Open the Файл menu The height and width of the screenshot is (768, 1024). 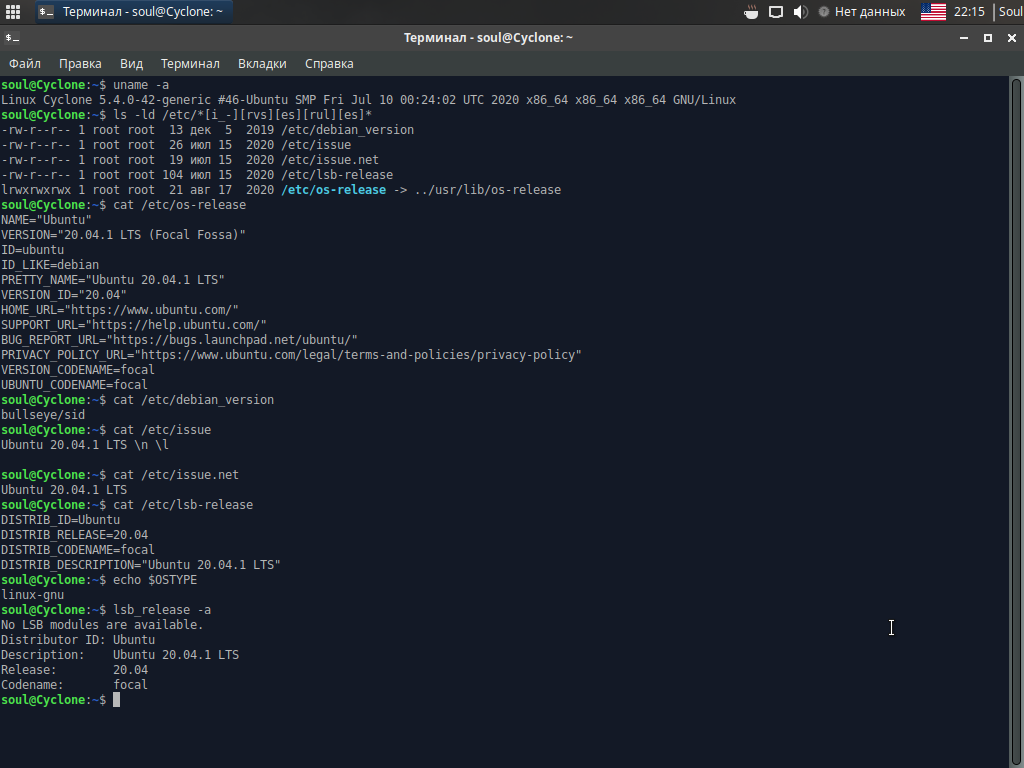tap(25, 63)
